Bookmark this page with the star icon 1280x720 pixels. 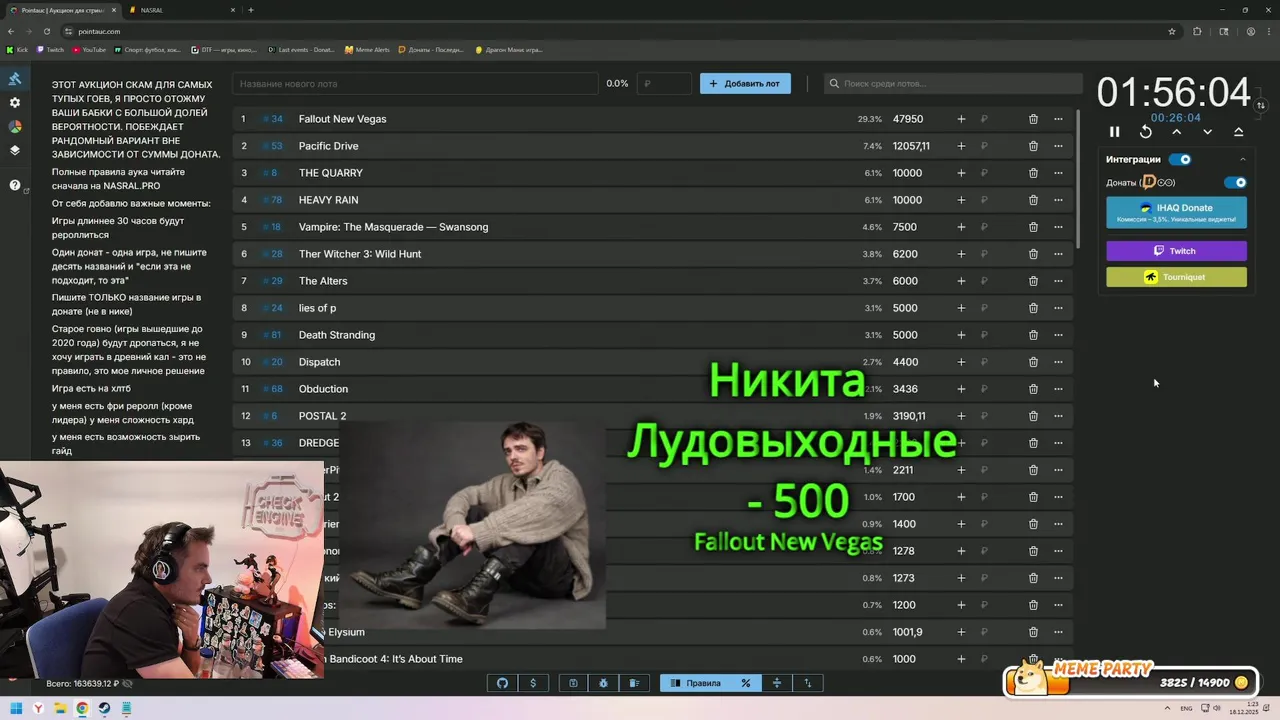(x=1172, y=31)
